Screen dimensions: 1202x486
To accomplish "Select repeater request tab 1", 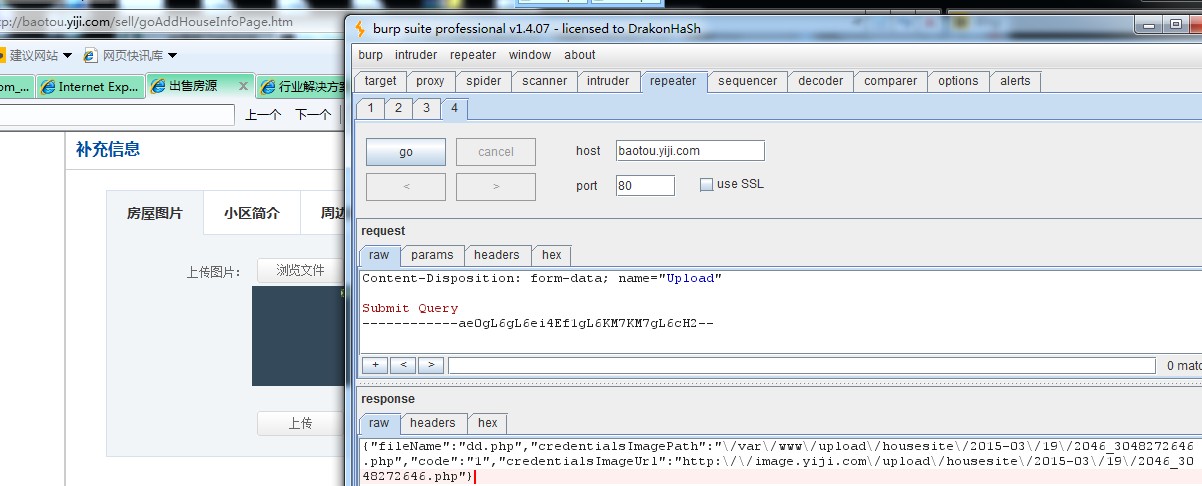I will pos(370,108).
